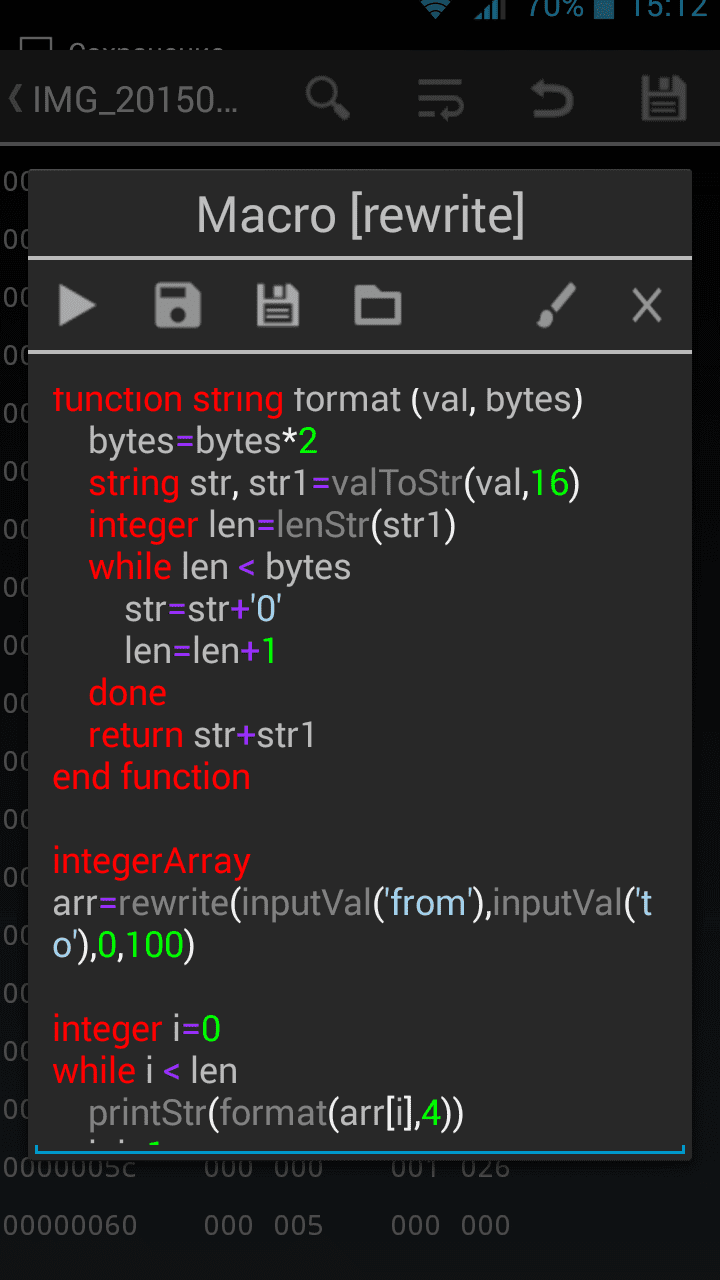Open a macro file via folder icon
The height and width of the screenshot is (1280, 720).
[x=378, y=305]
